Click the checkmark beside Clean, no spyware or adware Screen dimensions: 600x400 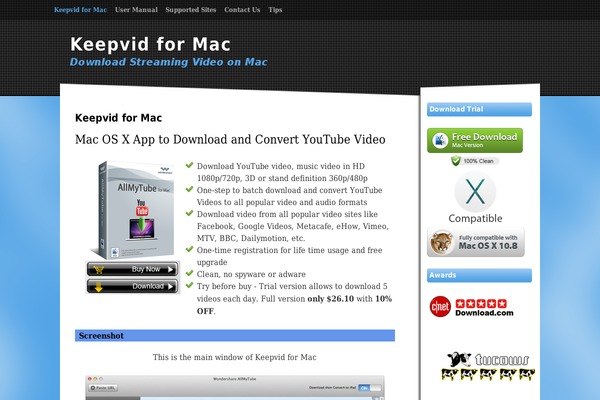[189, 273]
